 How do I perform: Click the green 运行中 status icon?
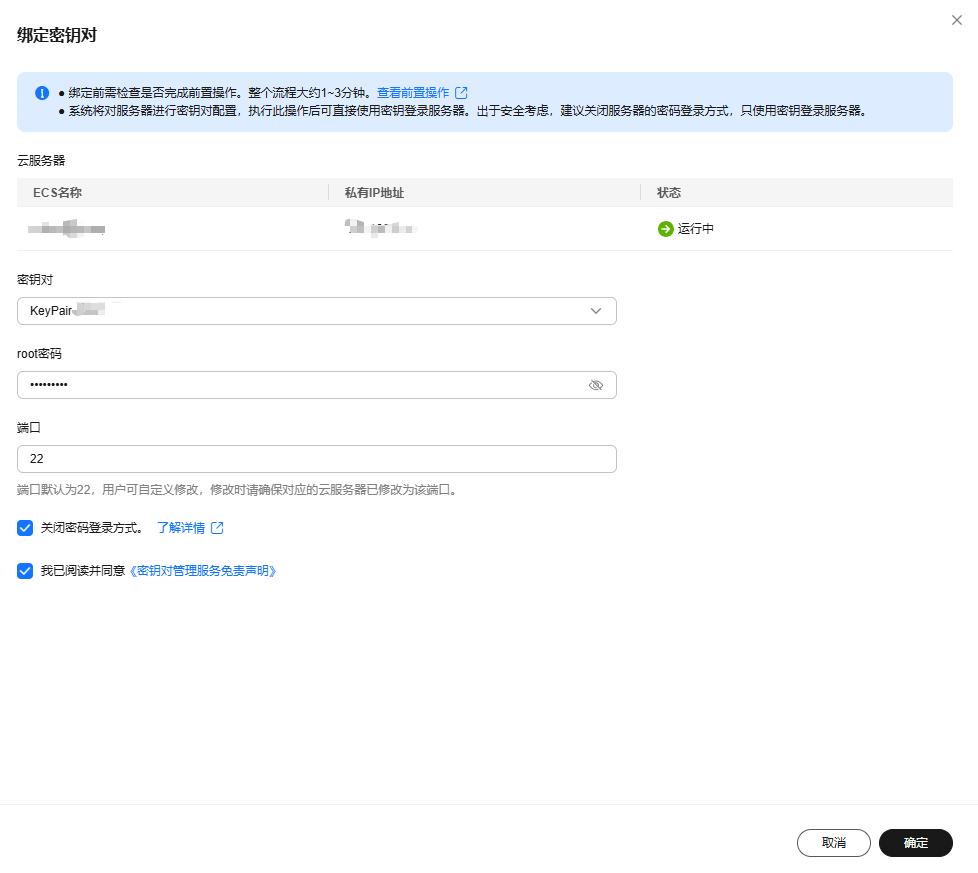coord(666,229)
